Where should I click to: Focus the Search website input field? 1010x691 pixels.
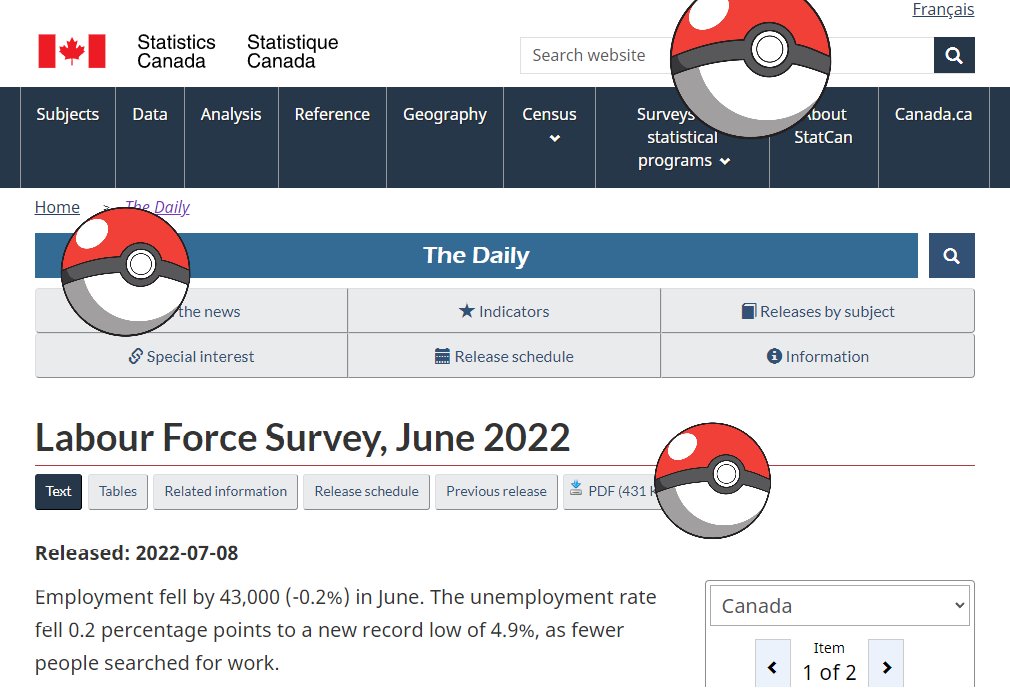click(x=727, y=55)
